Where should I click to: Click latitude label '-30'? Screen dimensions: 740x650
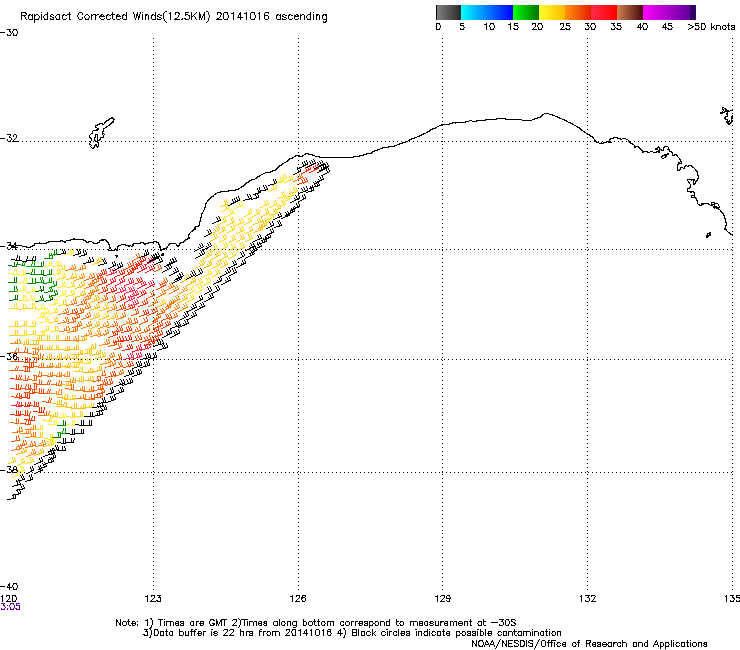tap(9, 33)
